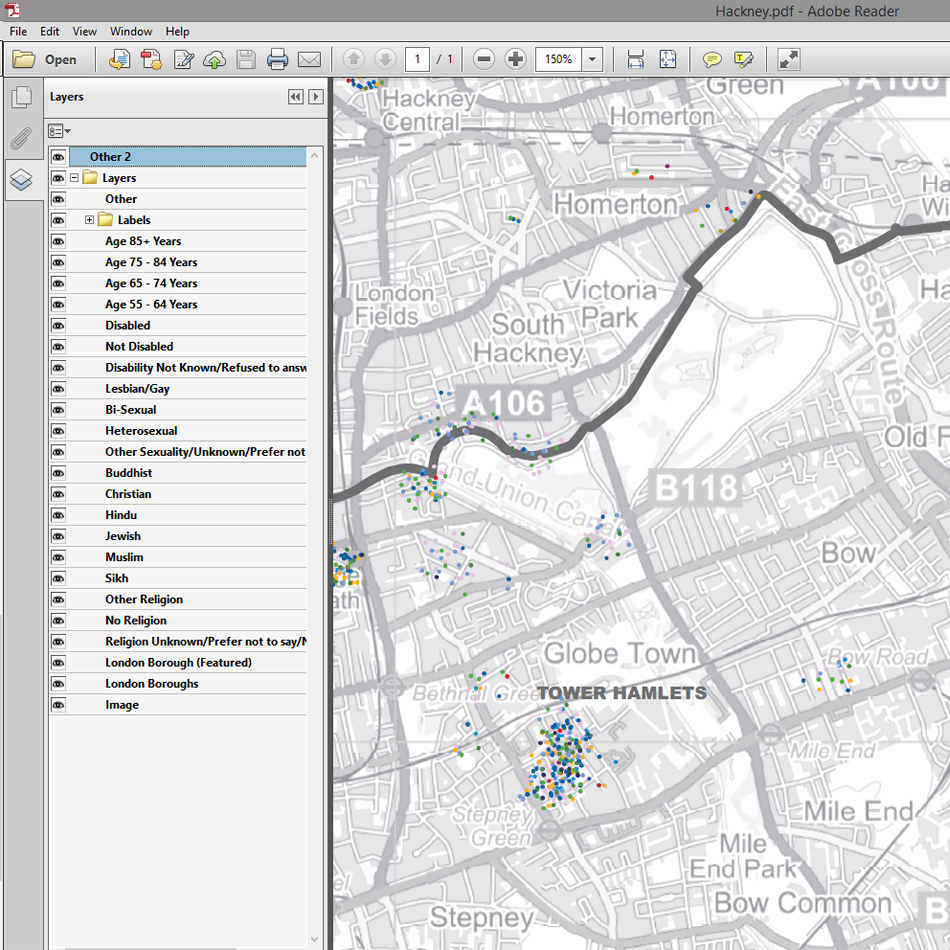Expand the Labels folder
This screenshot has width=950, height=950.
click(89, 220)
